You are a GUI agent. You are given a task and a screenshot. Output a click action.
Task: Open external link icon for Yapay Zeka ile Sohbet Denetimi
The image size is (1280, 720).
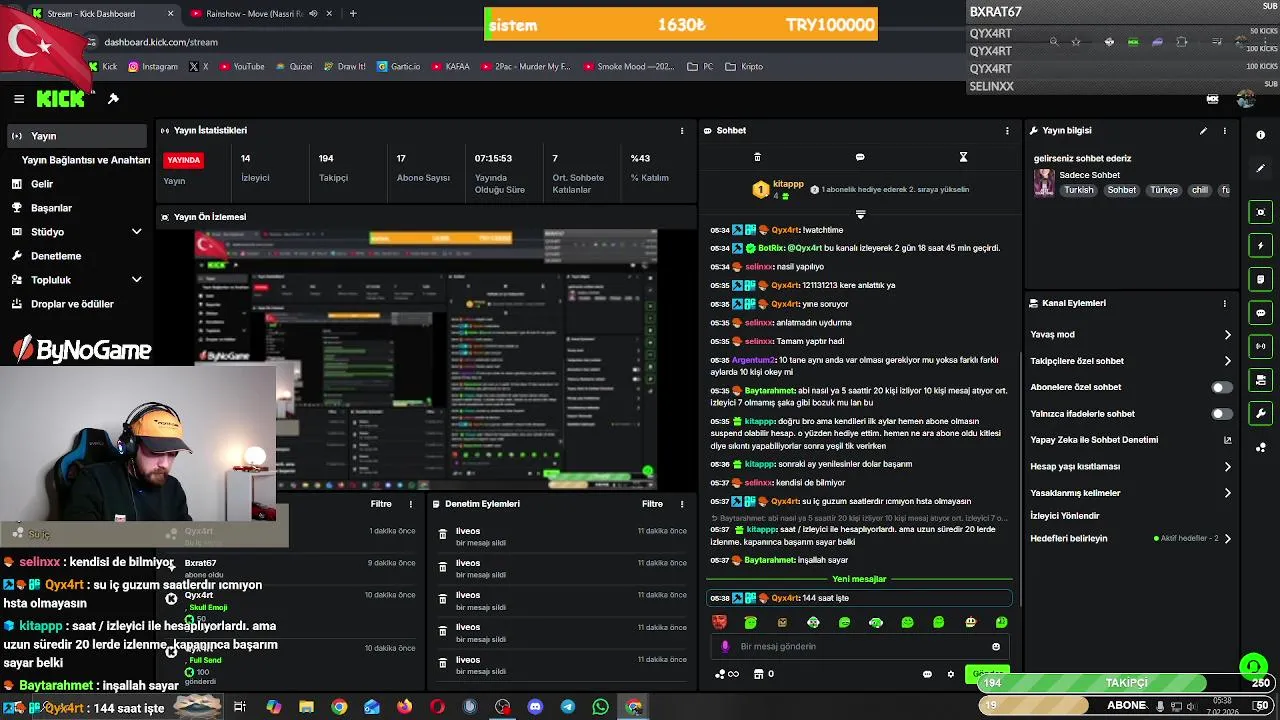1227,440
